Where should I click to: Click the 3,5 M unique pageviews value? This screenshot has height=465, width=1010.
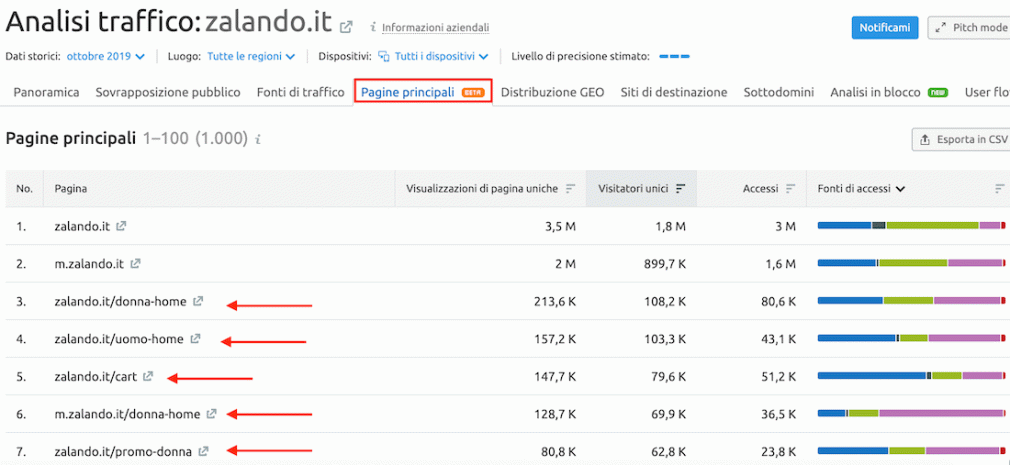(x=560, y=226)
